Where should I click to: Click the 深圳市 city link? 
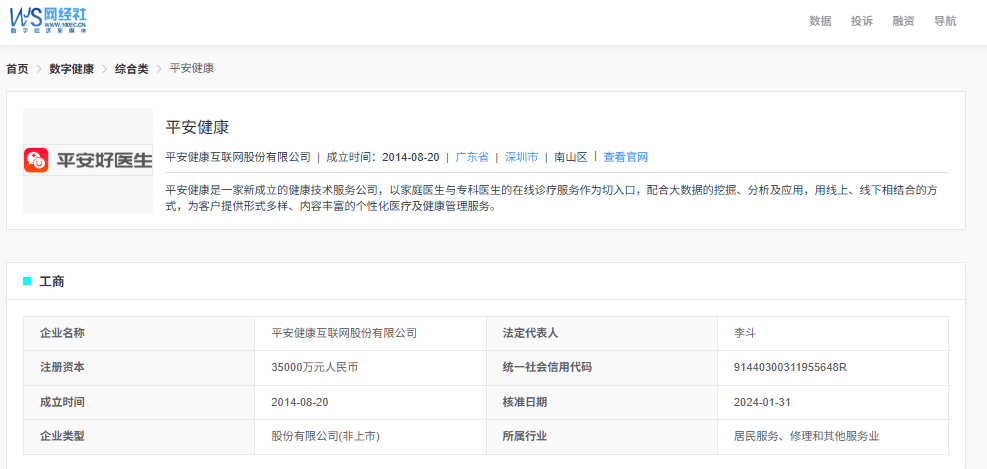pyautogui.click(x=521, y=157)
